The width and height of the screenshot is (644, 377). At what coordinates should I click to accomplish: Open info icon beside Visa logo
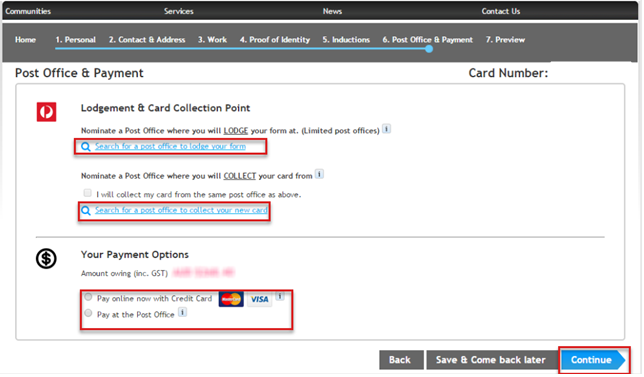click(280, 296)
